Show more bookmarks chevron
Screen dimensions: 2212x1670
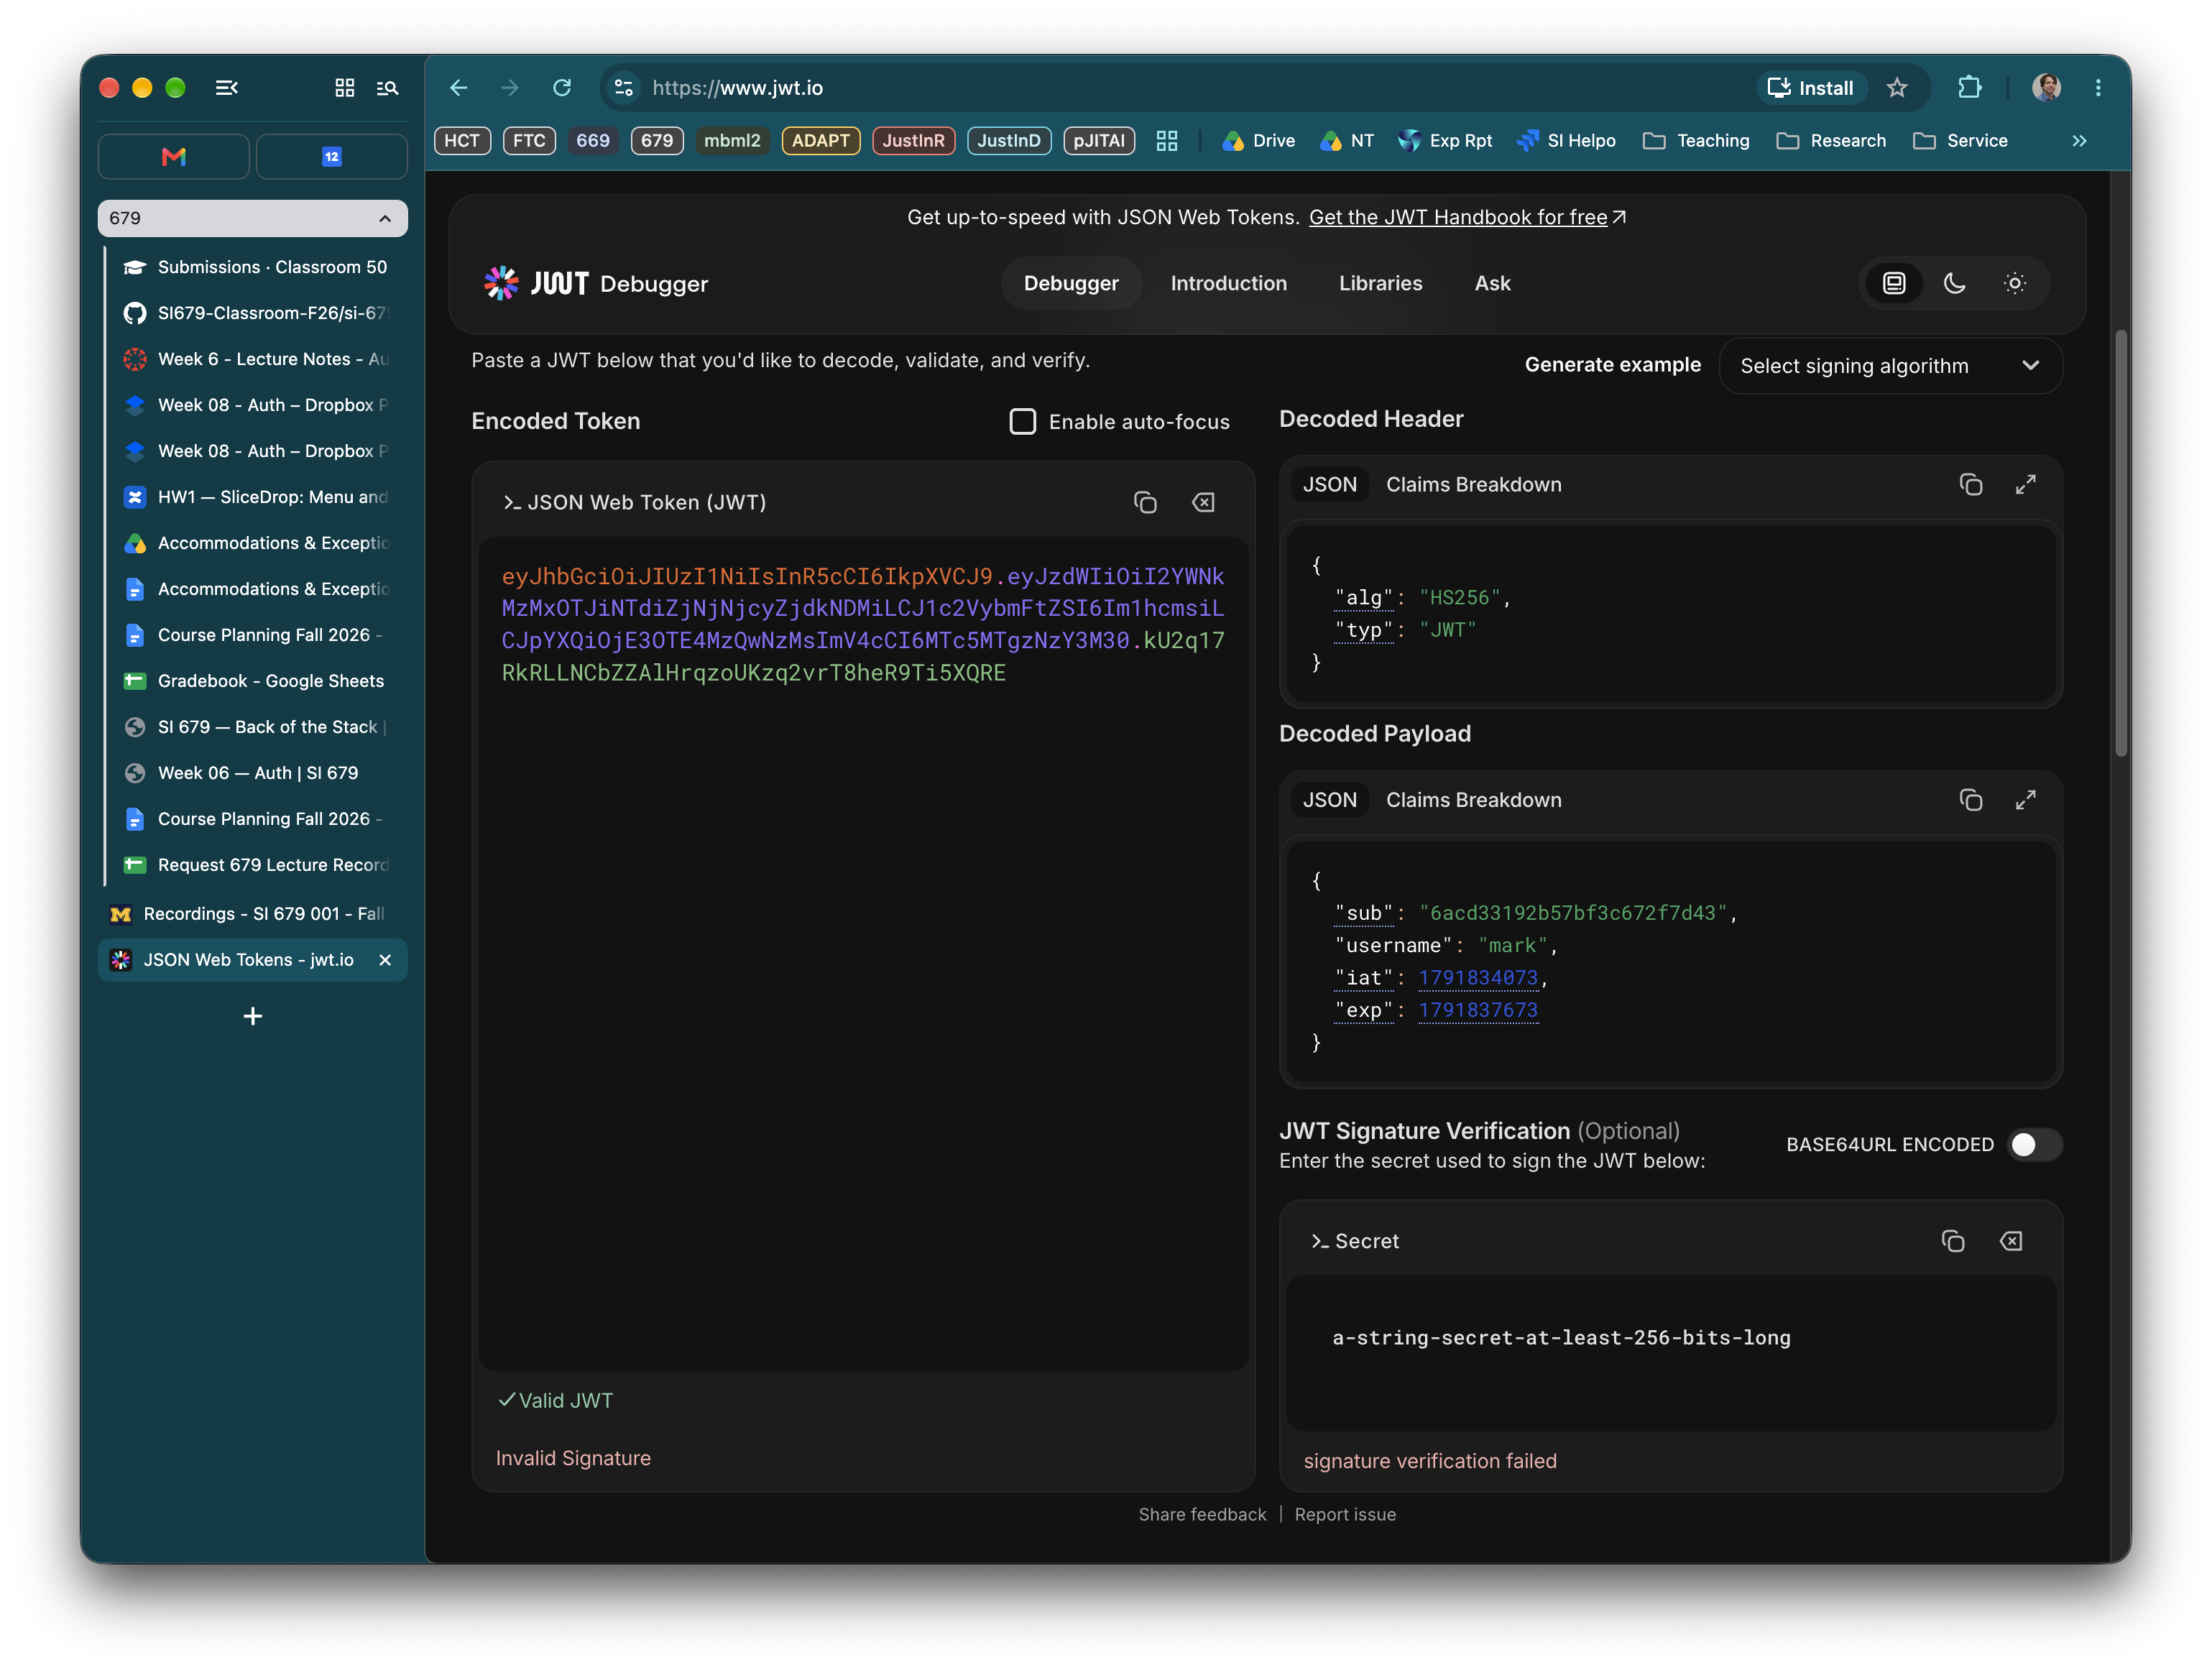(2079, 141)
